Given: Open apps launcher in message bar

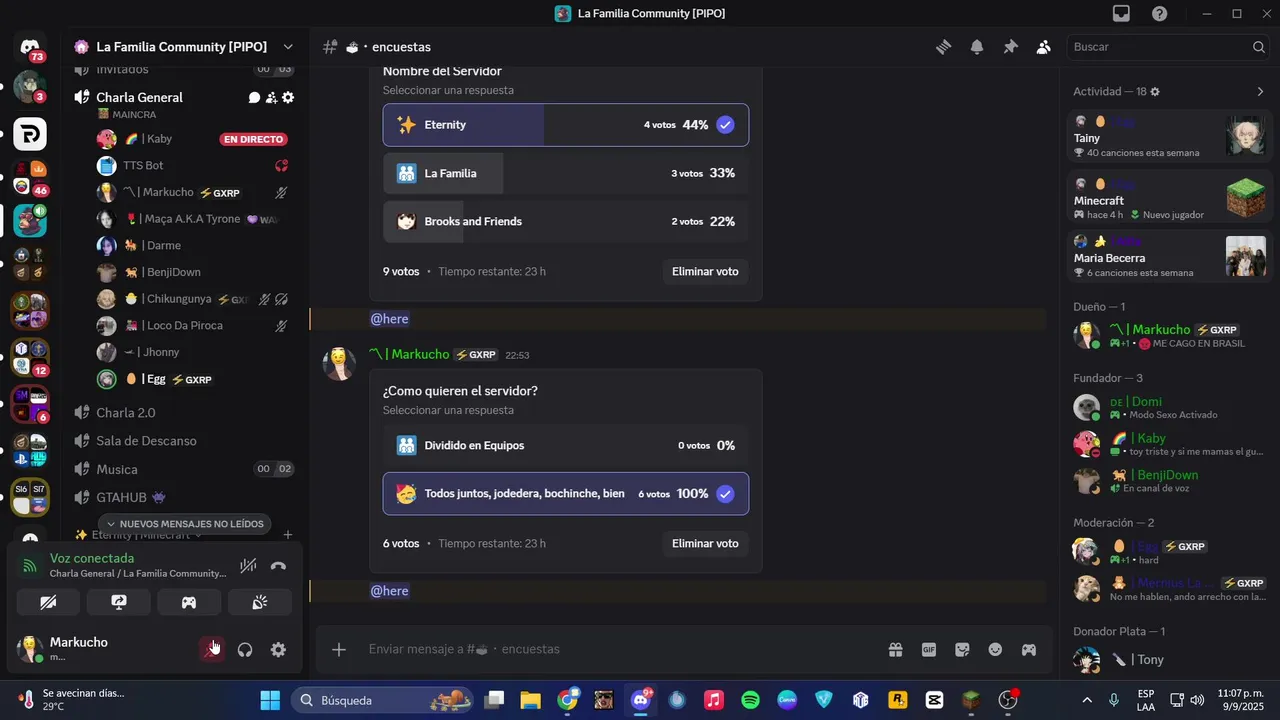Looking at the screenshot, I should coord(1028,650).
